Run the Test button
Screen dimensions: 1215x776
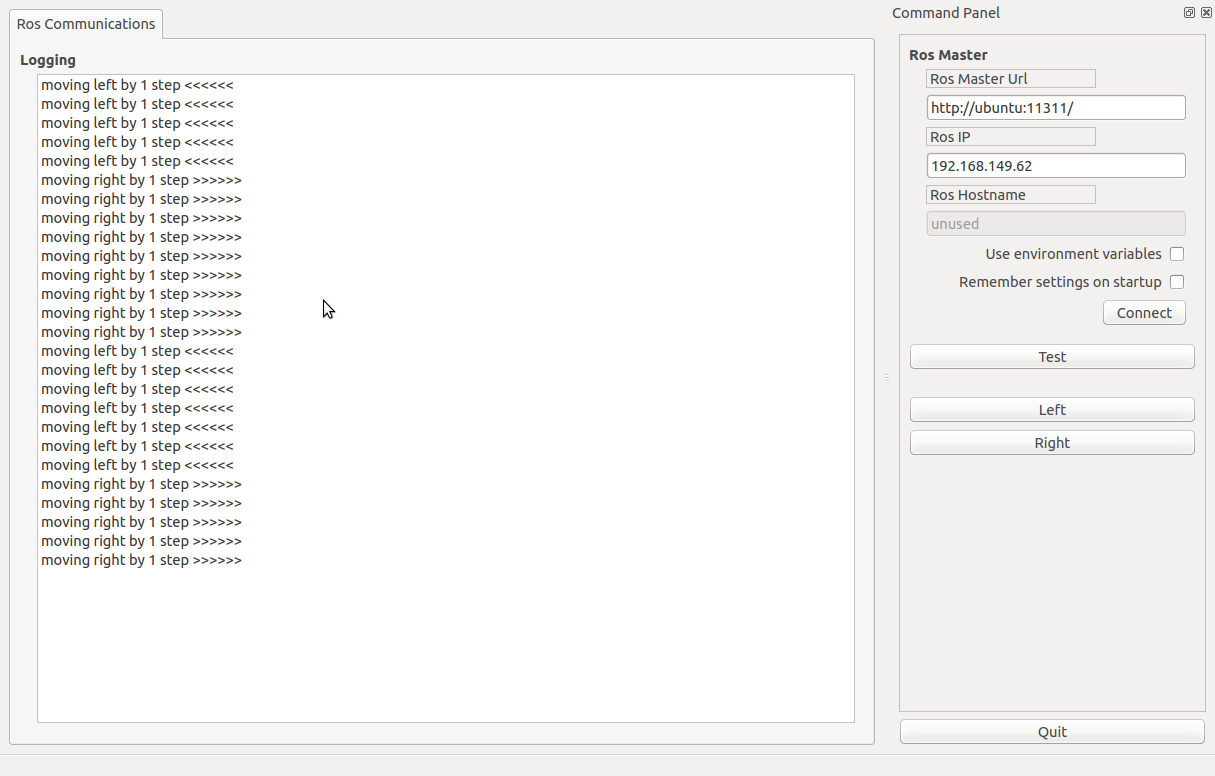point(1052,357)
